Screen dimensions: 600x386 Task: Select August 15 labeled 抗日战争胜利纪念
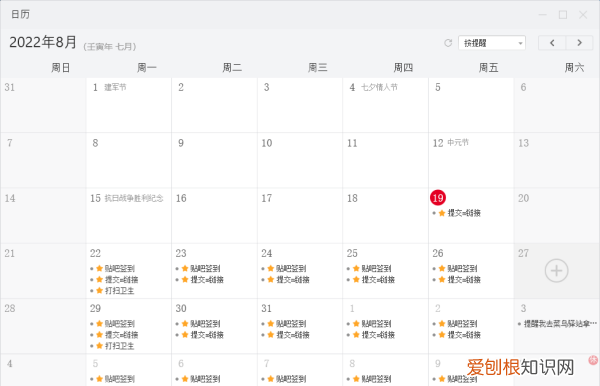(129, 215)
